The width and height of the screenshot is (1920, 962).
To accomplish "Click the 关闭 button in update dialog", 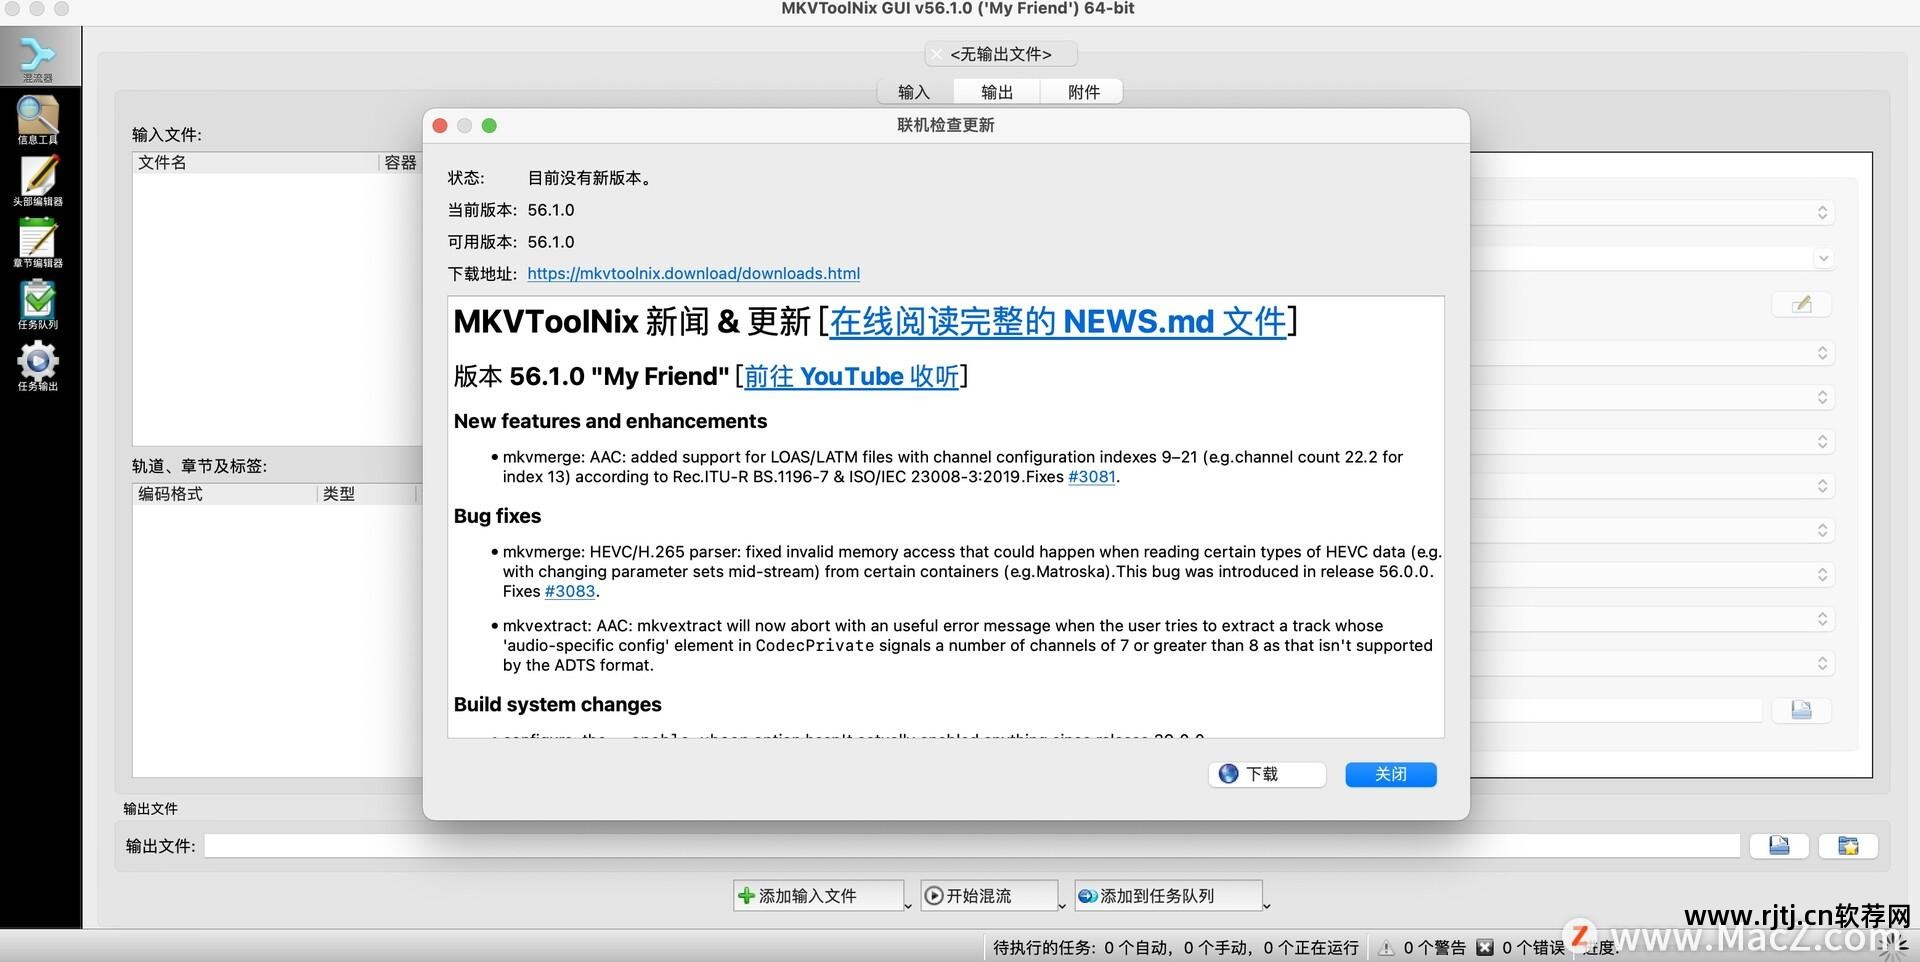I will (x=1391, y=774).
